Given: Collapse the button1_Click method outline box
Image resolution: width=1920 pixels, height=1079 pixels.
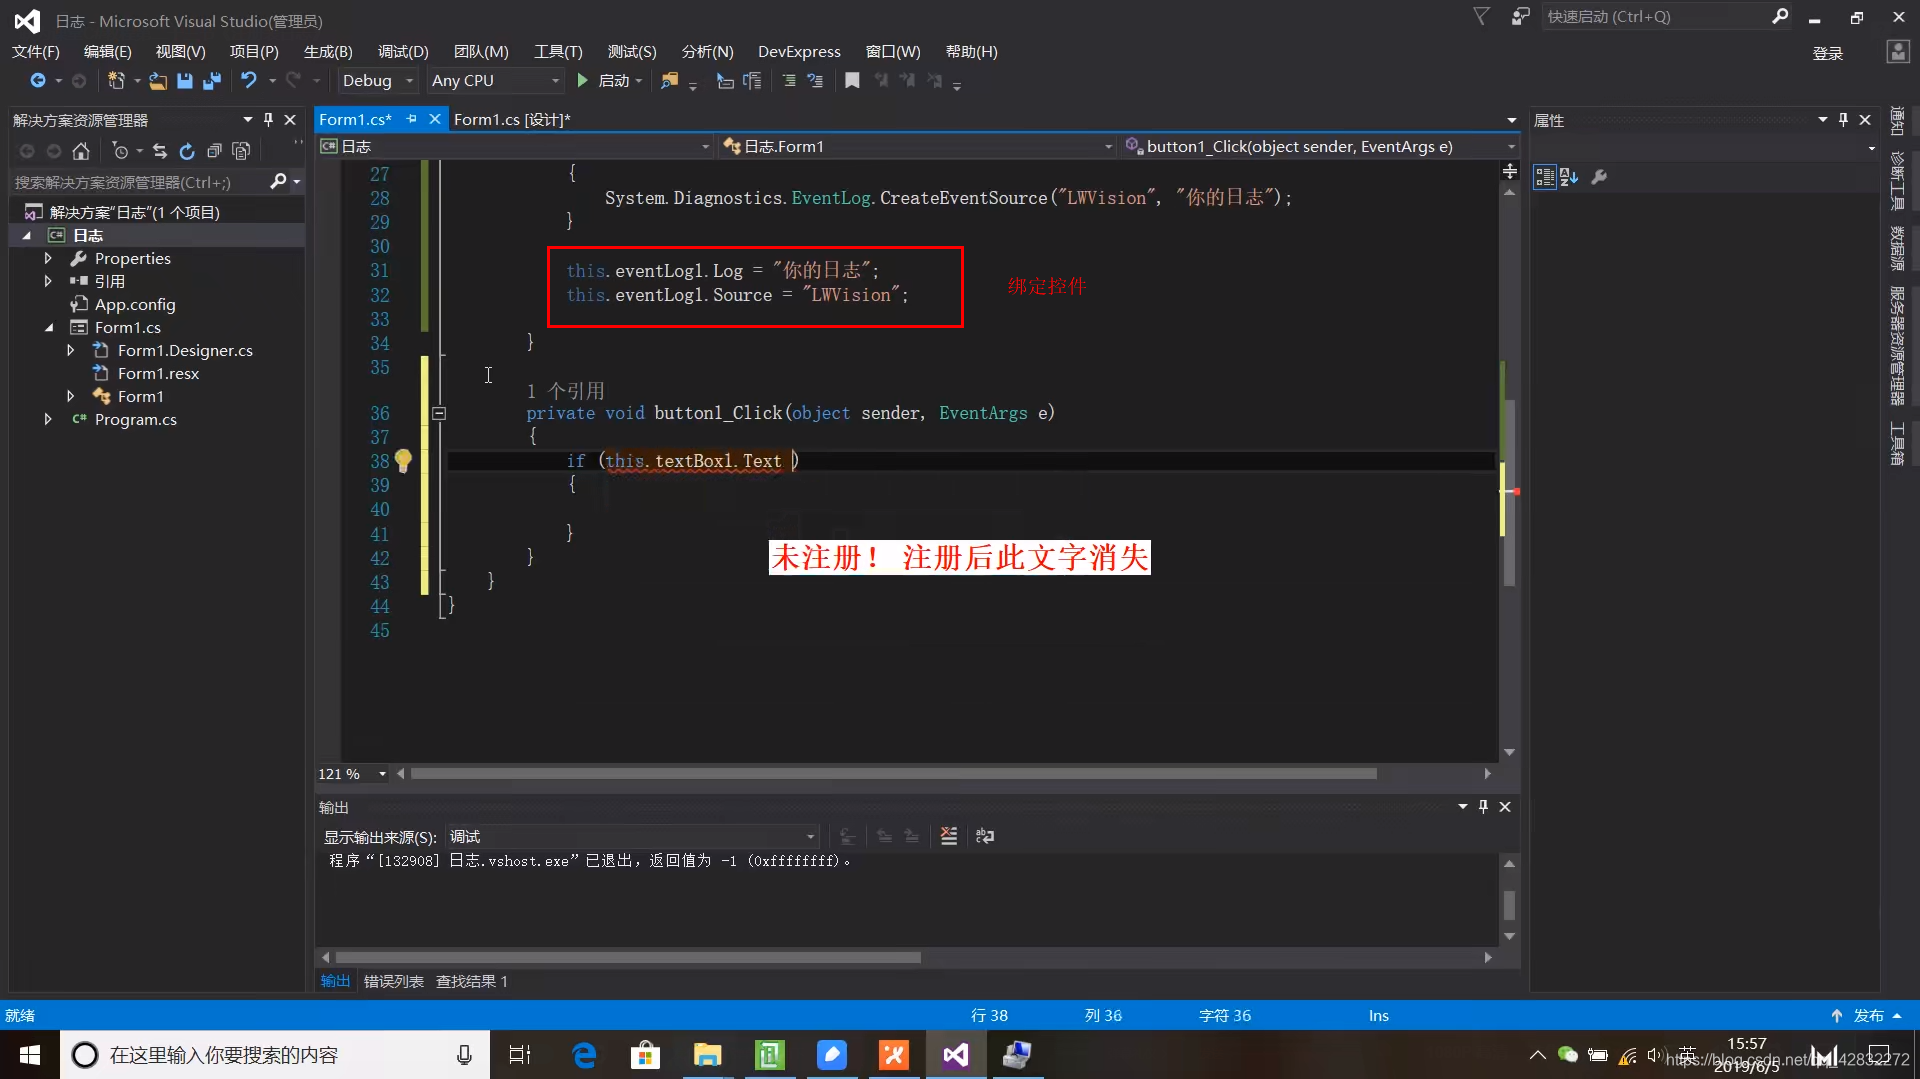Looking at the screenshot, I should tap(439, 413).
